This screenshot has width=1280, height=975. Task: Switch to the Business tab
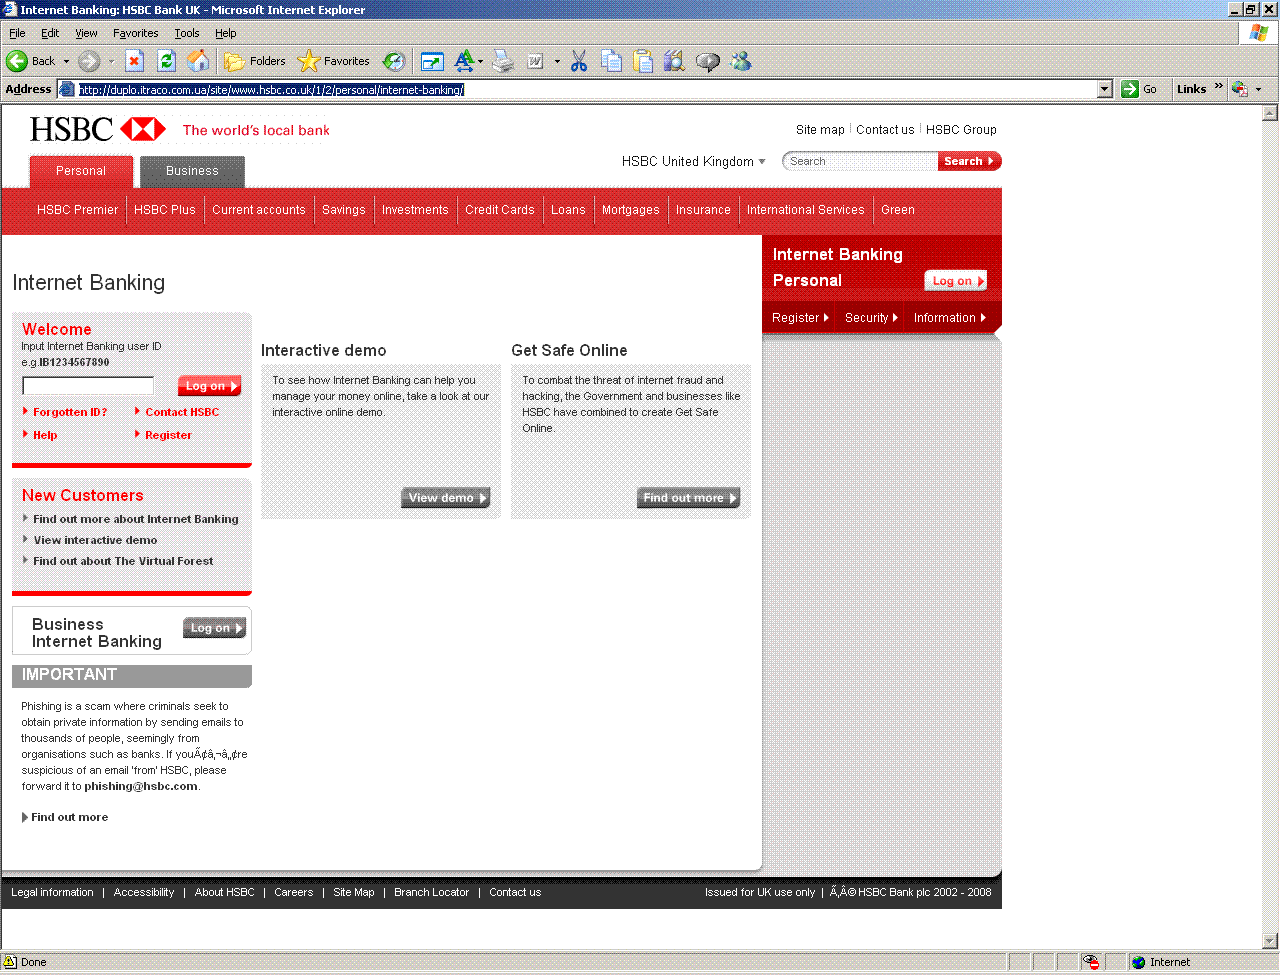pos(192,171)
